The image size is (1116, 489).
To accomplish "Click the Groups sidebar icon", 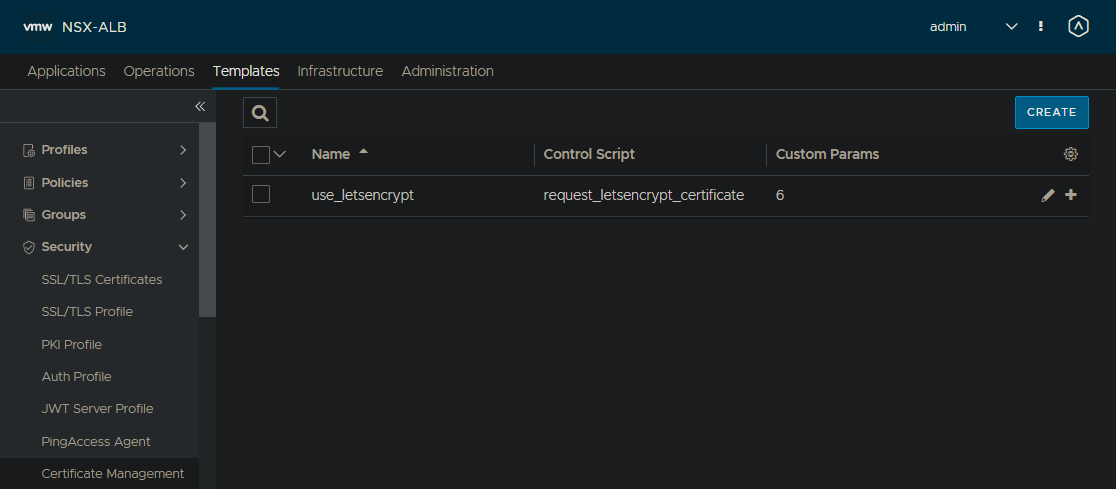I will (29, 215).
